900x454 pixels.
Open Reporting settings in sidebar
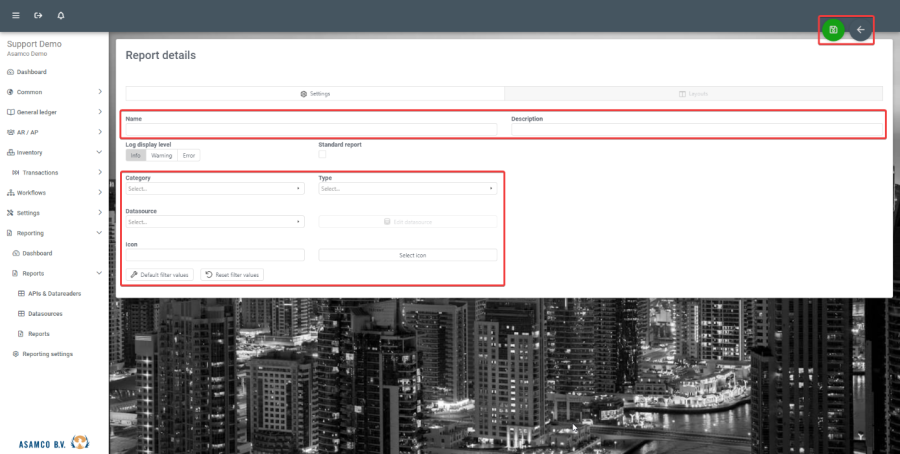[x=47, y=354]
